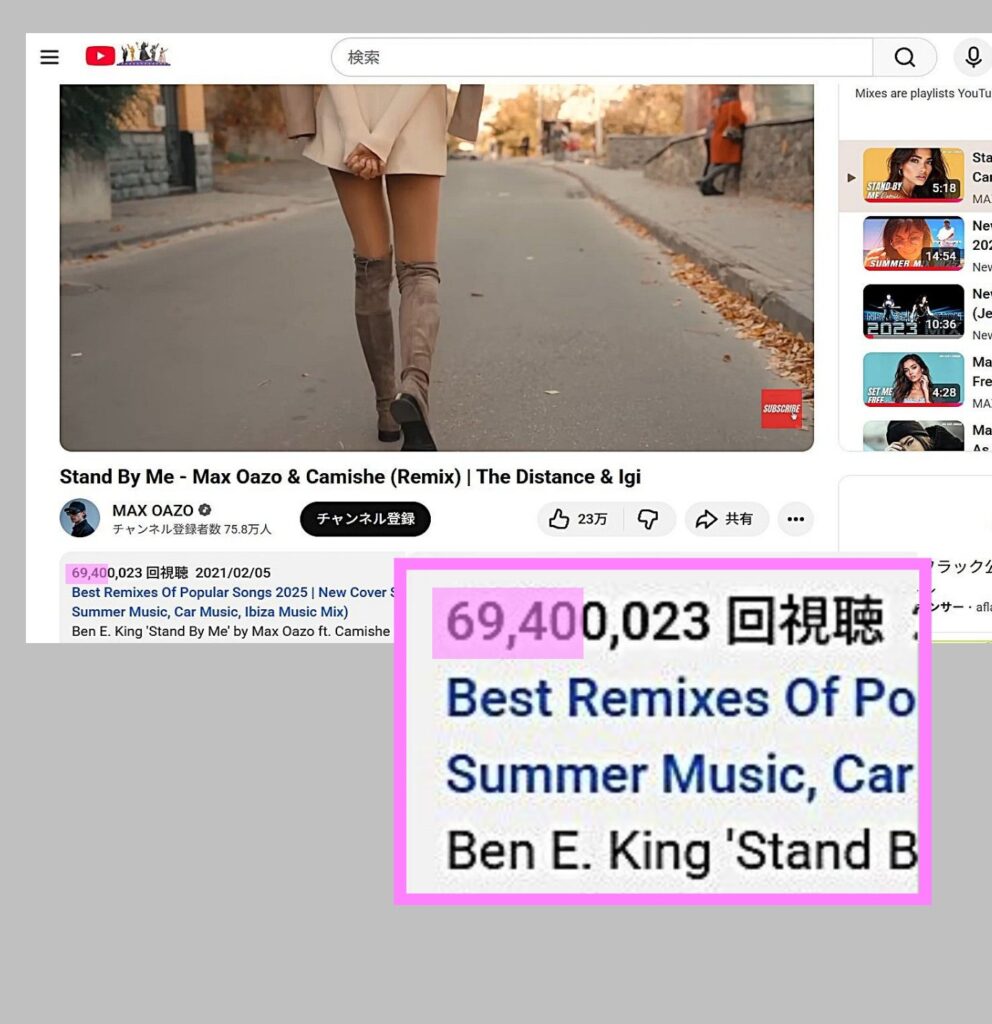Play the Set Me Free 4:28 thumbnail
992x1024 pixels.
coord(912,380)
